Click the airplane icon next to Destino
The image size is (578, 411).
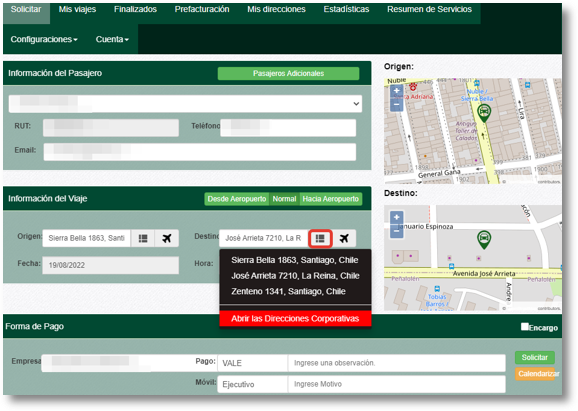[344, 238]
